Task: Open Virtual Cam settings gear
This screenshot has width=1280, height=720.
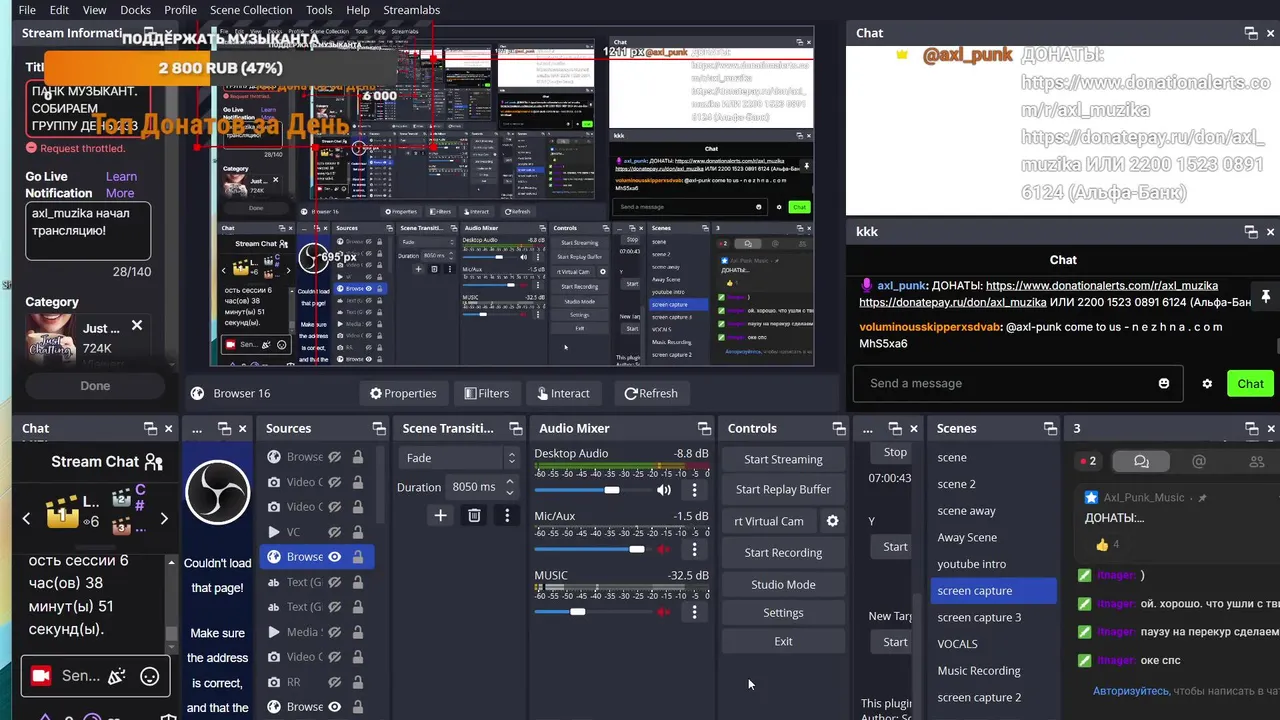Action: [x=832, y=521]
